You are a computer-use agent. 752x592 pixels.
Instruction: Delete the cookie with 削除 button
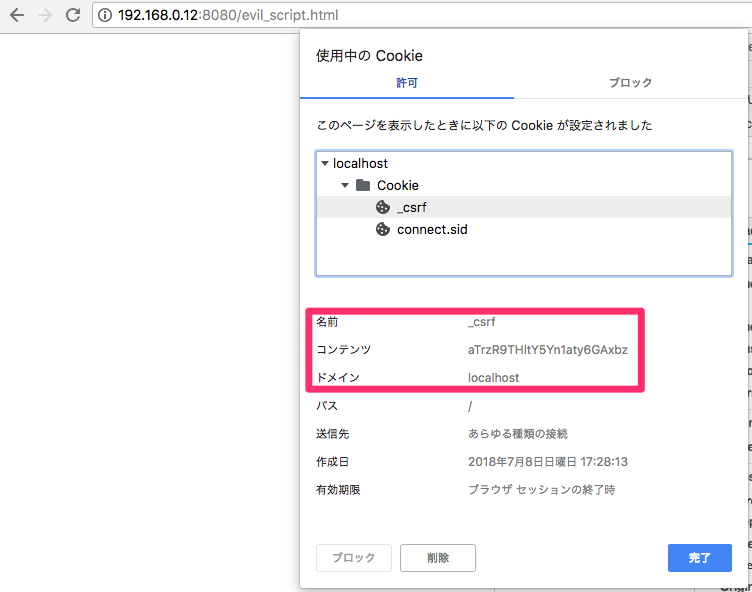pos(438,558)
